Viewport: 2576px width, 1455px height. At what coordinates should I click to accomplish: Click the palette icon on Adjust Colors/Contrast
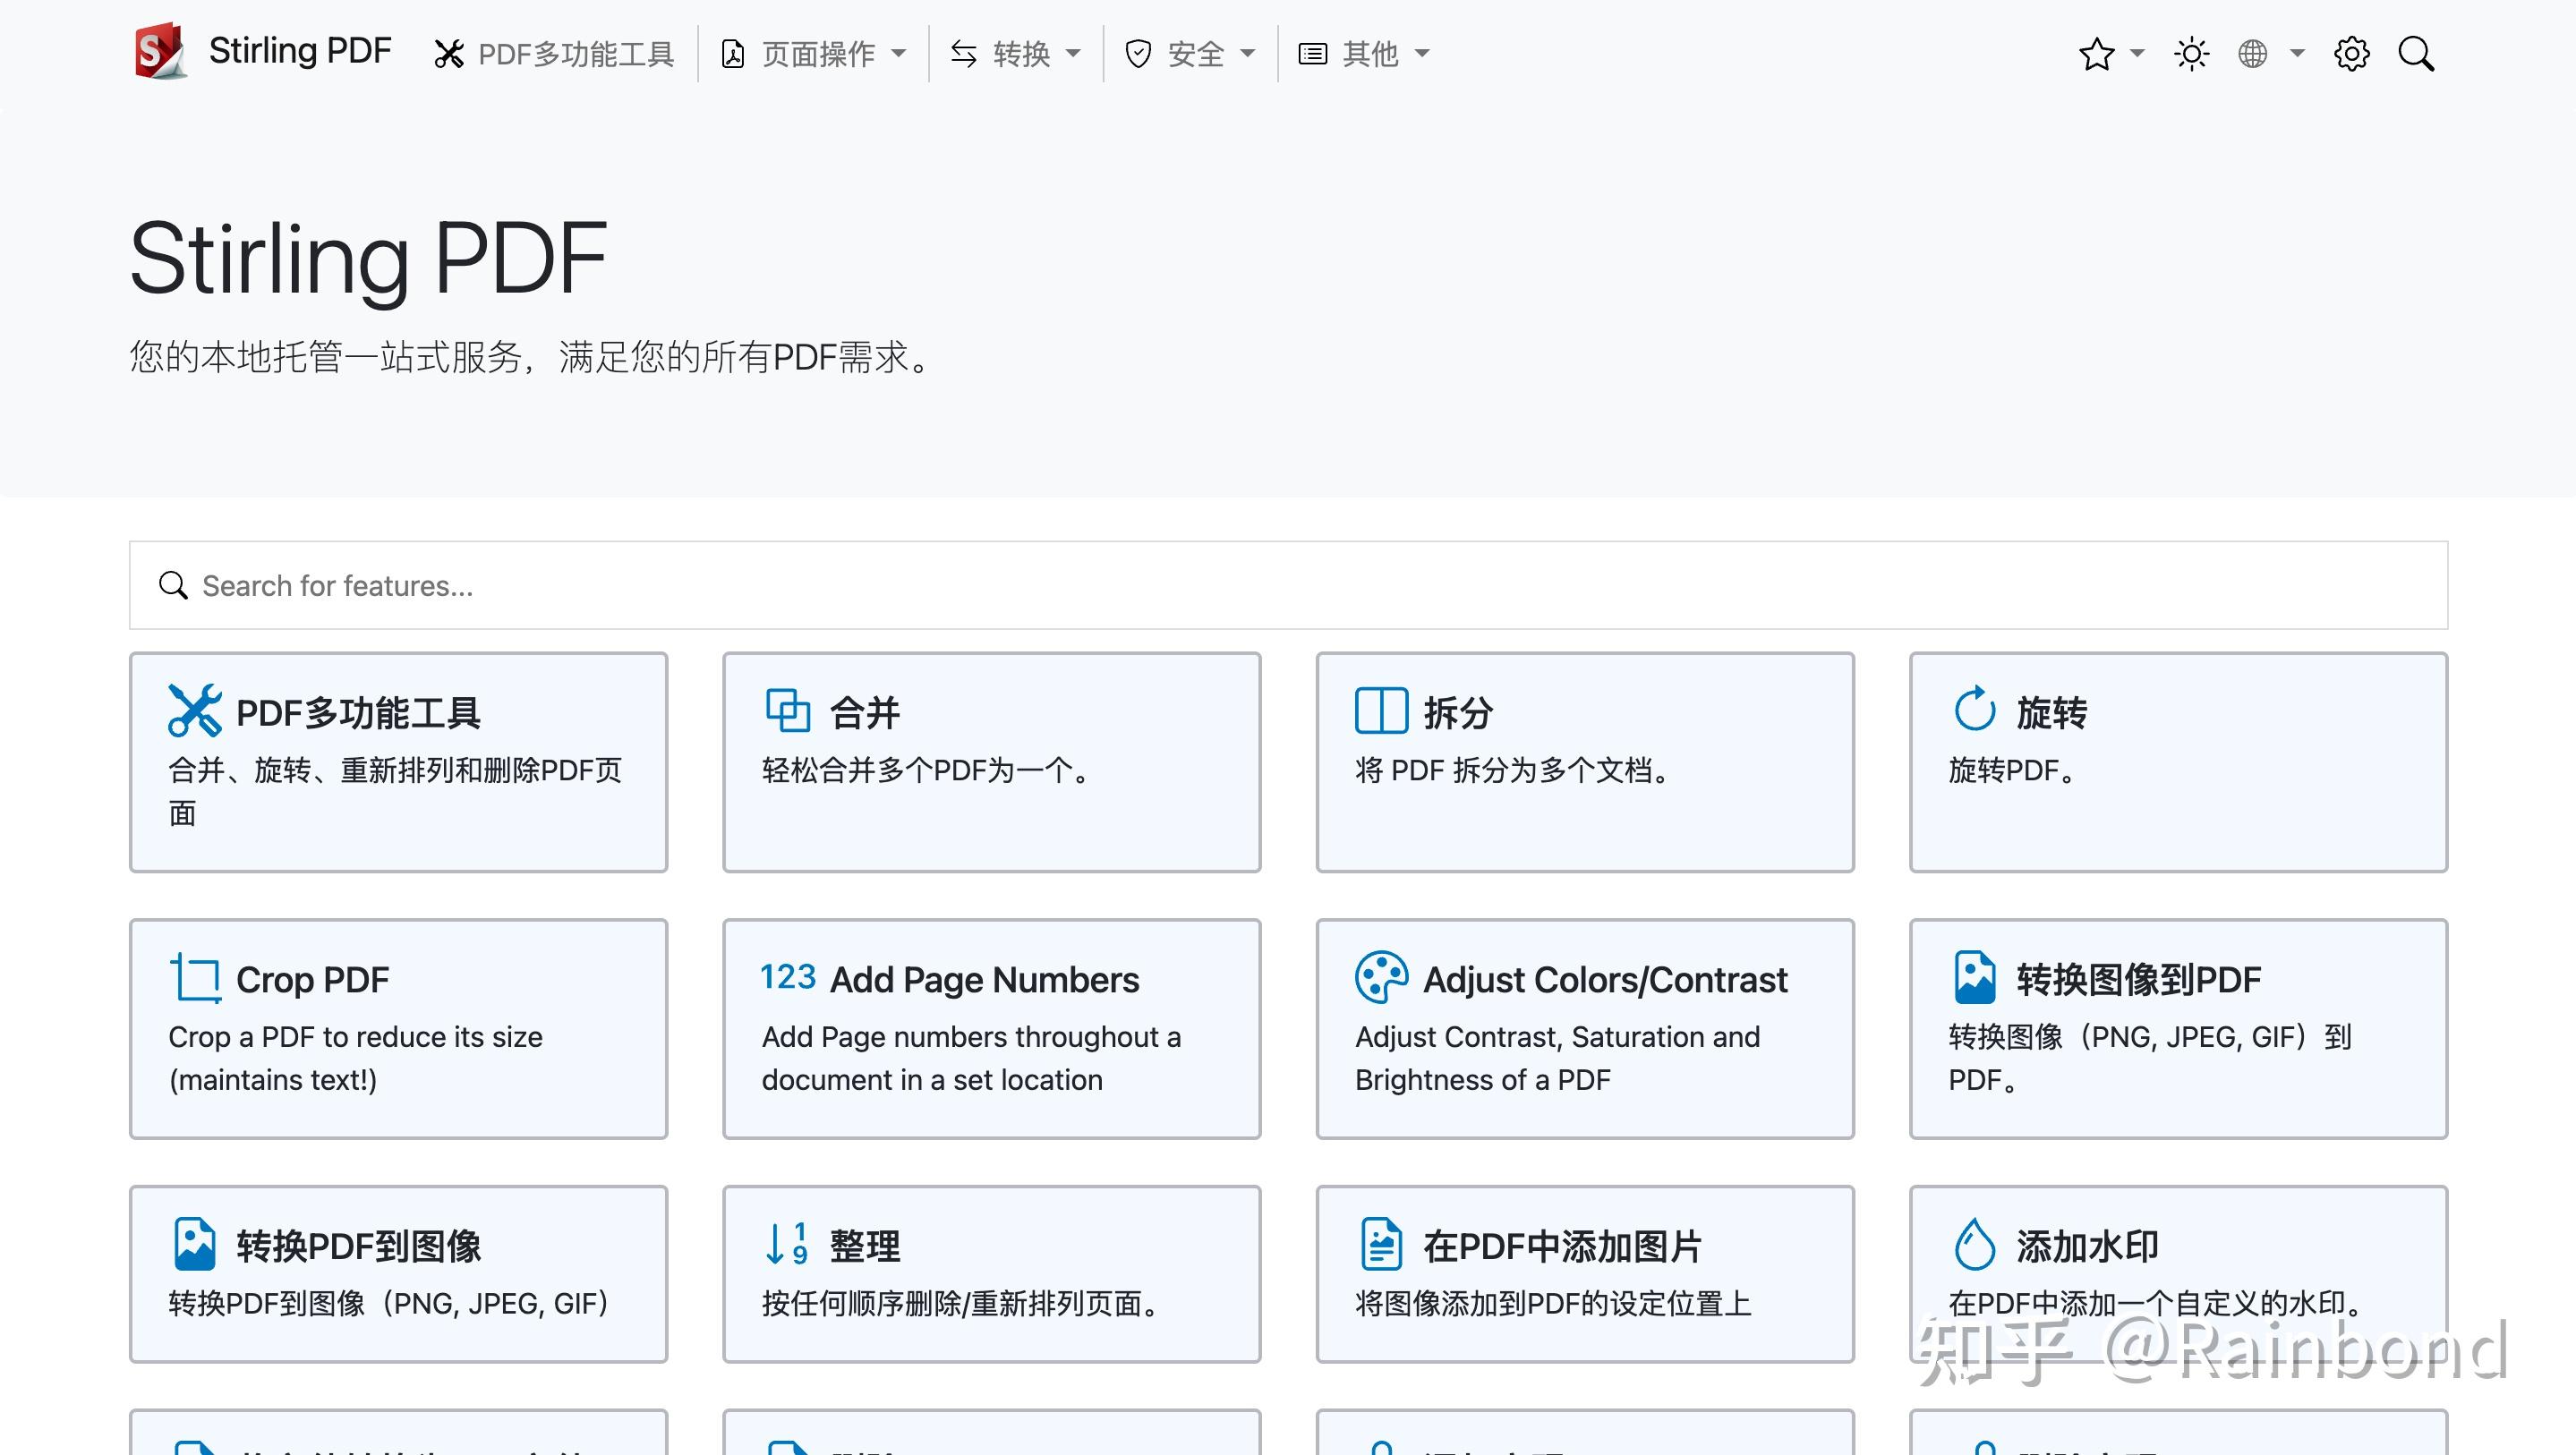1381,977
